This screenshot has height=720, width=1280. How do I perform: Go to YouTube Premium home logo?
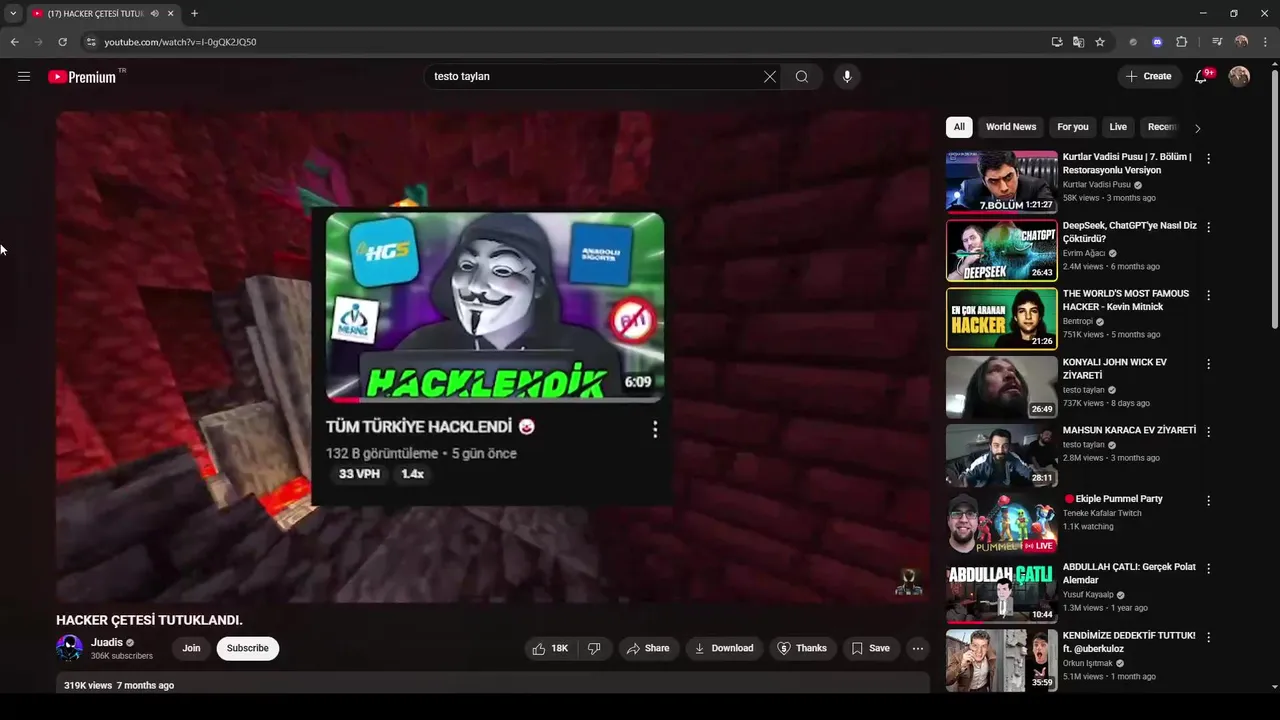83,77
